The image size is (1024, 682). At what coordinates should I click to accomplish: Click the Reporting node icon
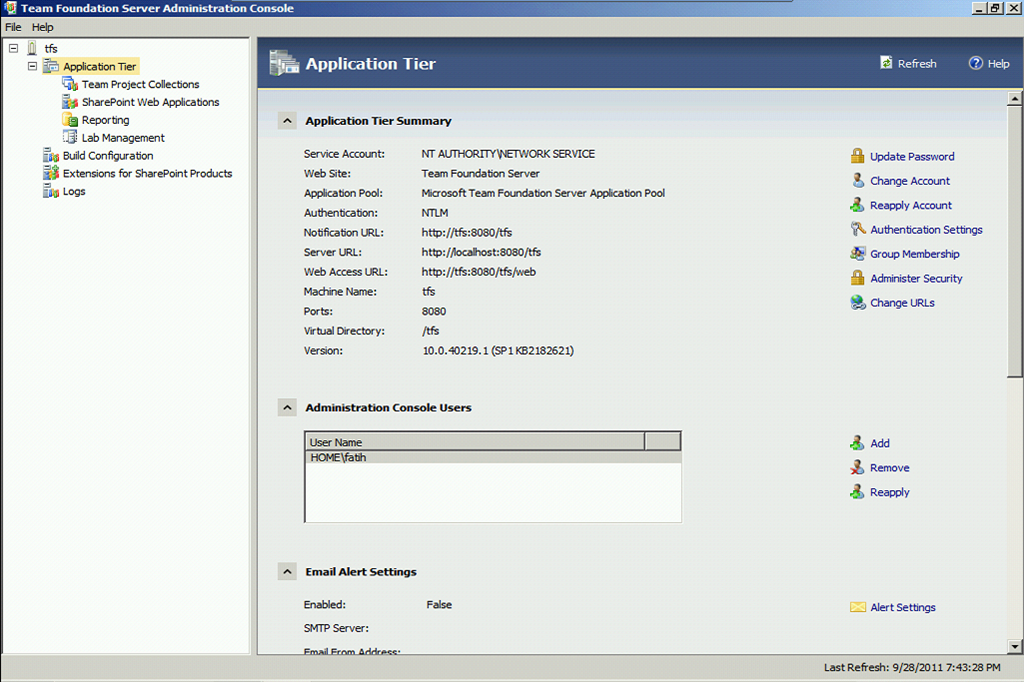coord(70,120)
